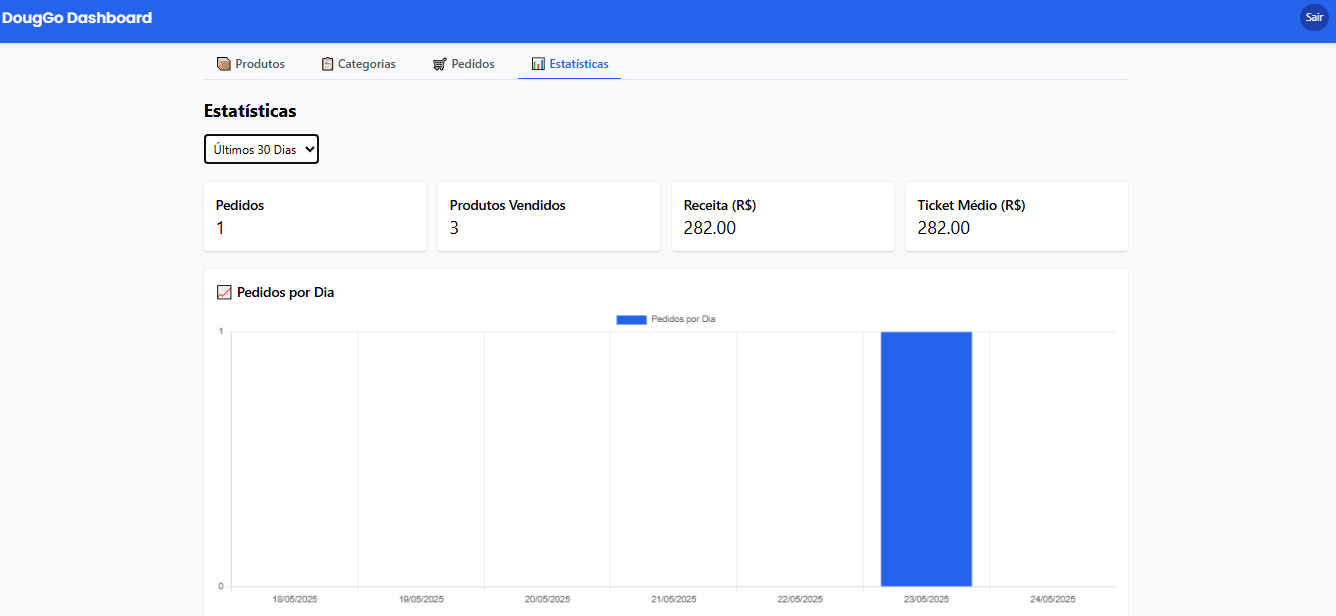Image resolution: width=1336 pixels, height=616 pixels.
Task: Select the Estatísticas tab label
Action: pyautogui.click(x=579, y=64)
